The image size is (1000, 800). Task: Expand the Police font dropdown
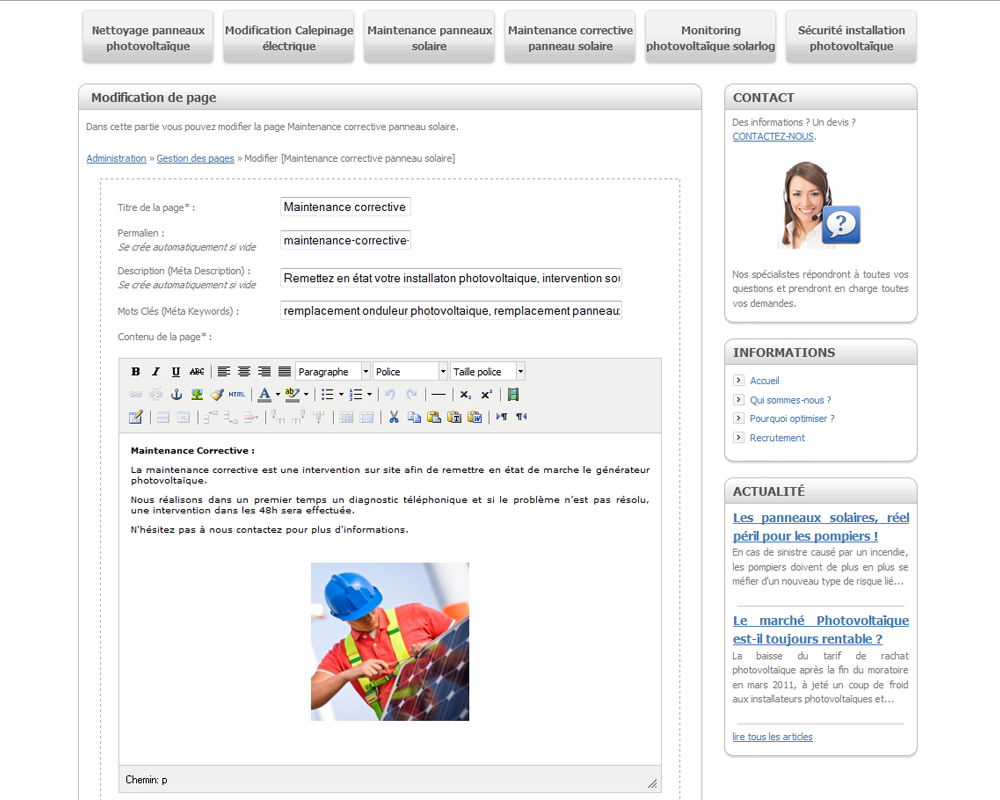click(443, 372)
